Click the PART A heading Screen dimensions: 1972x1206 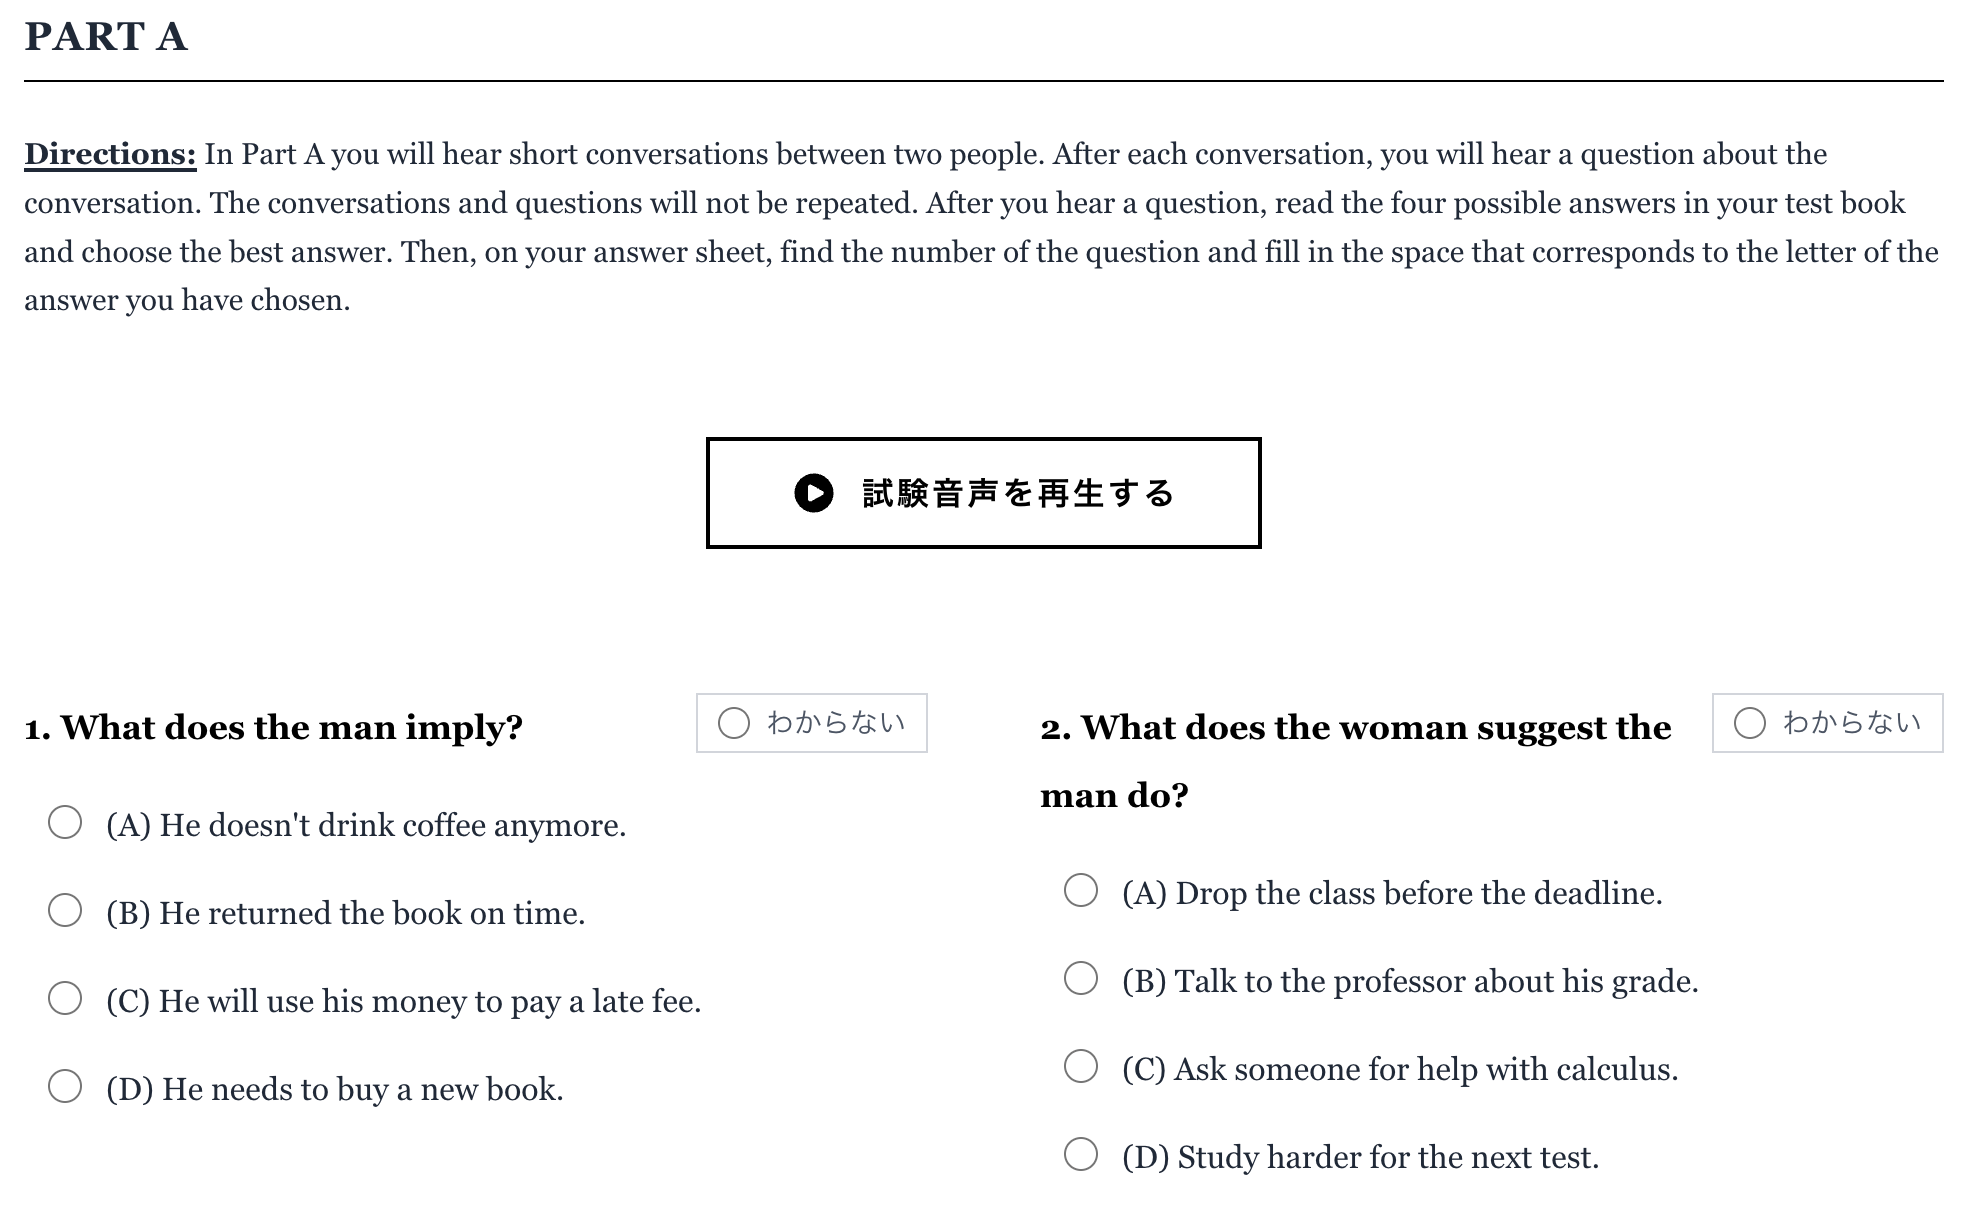click(106, 37)
